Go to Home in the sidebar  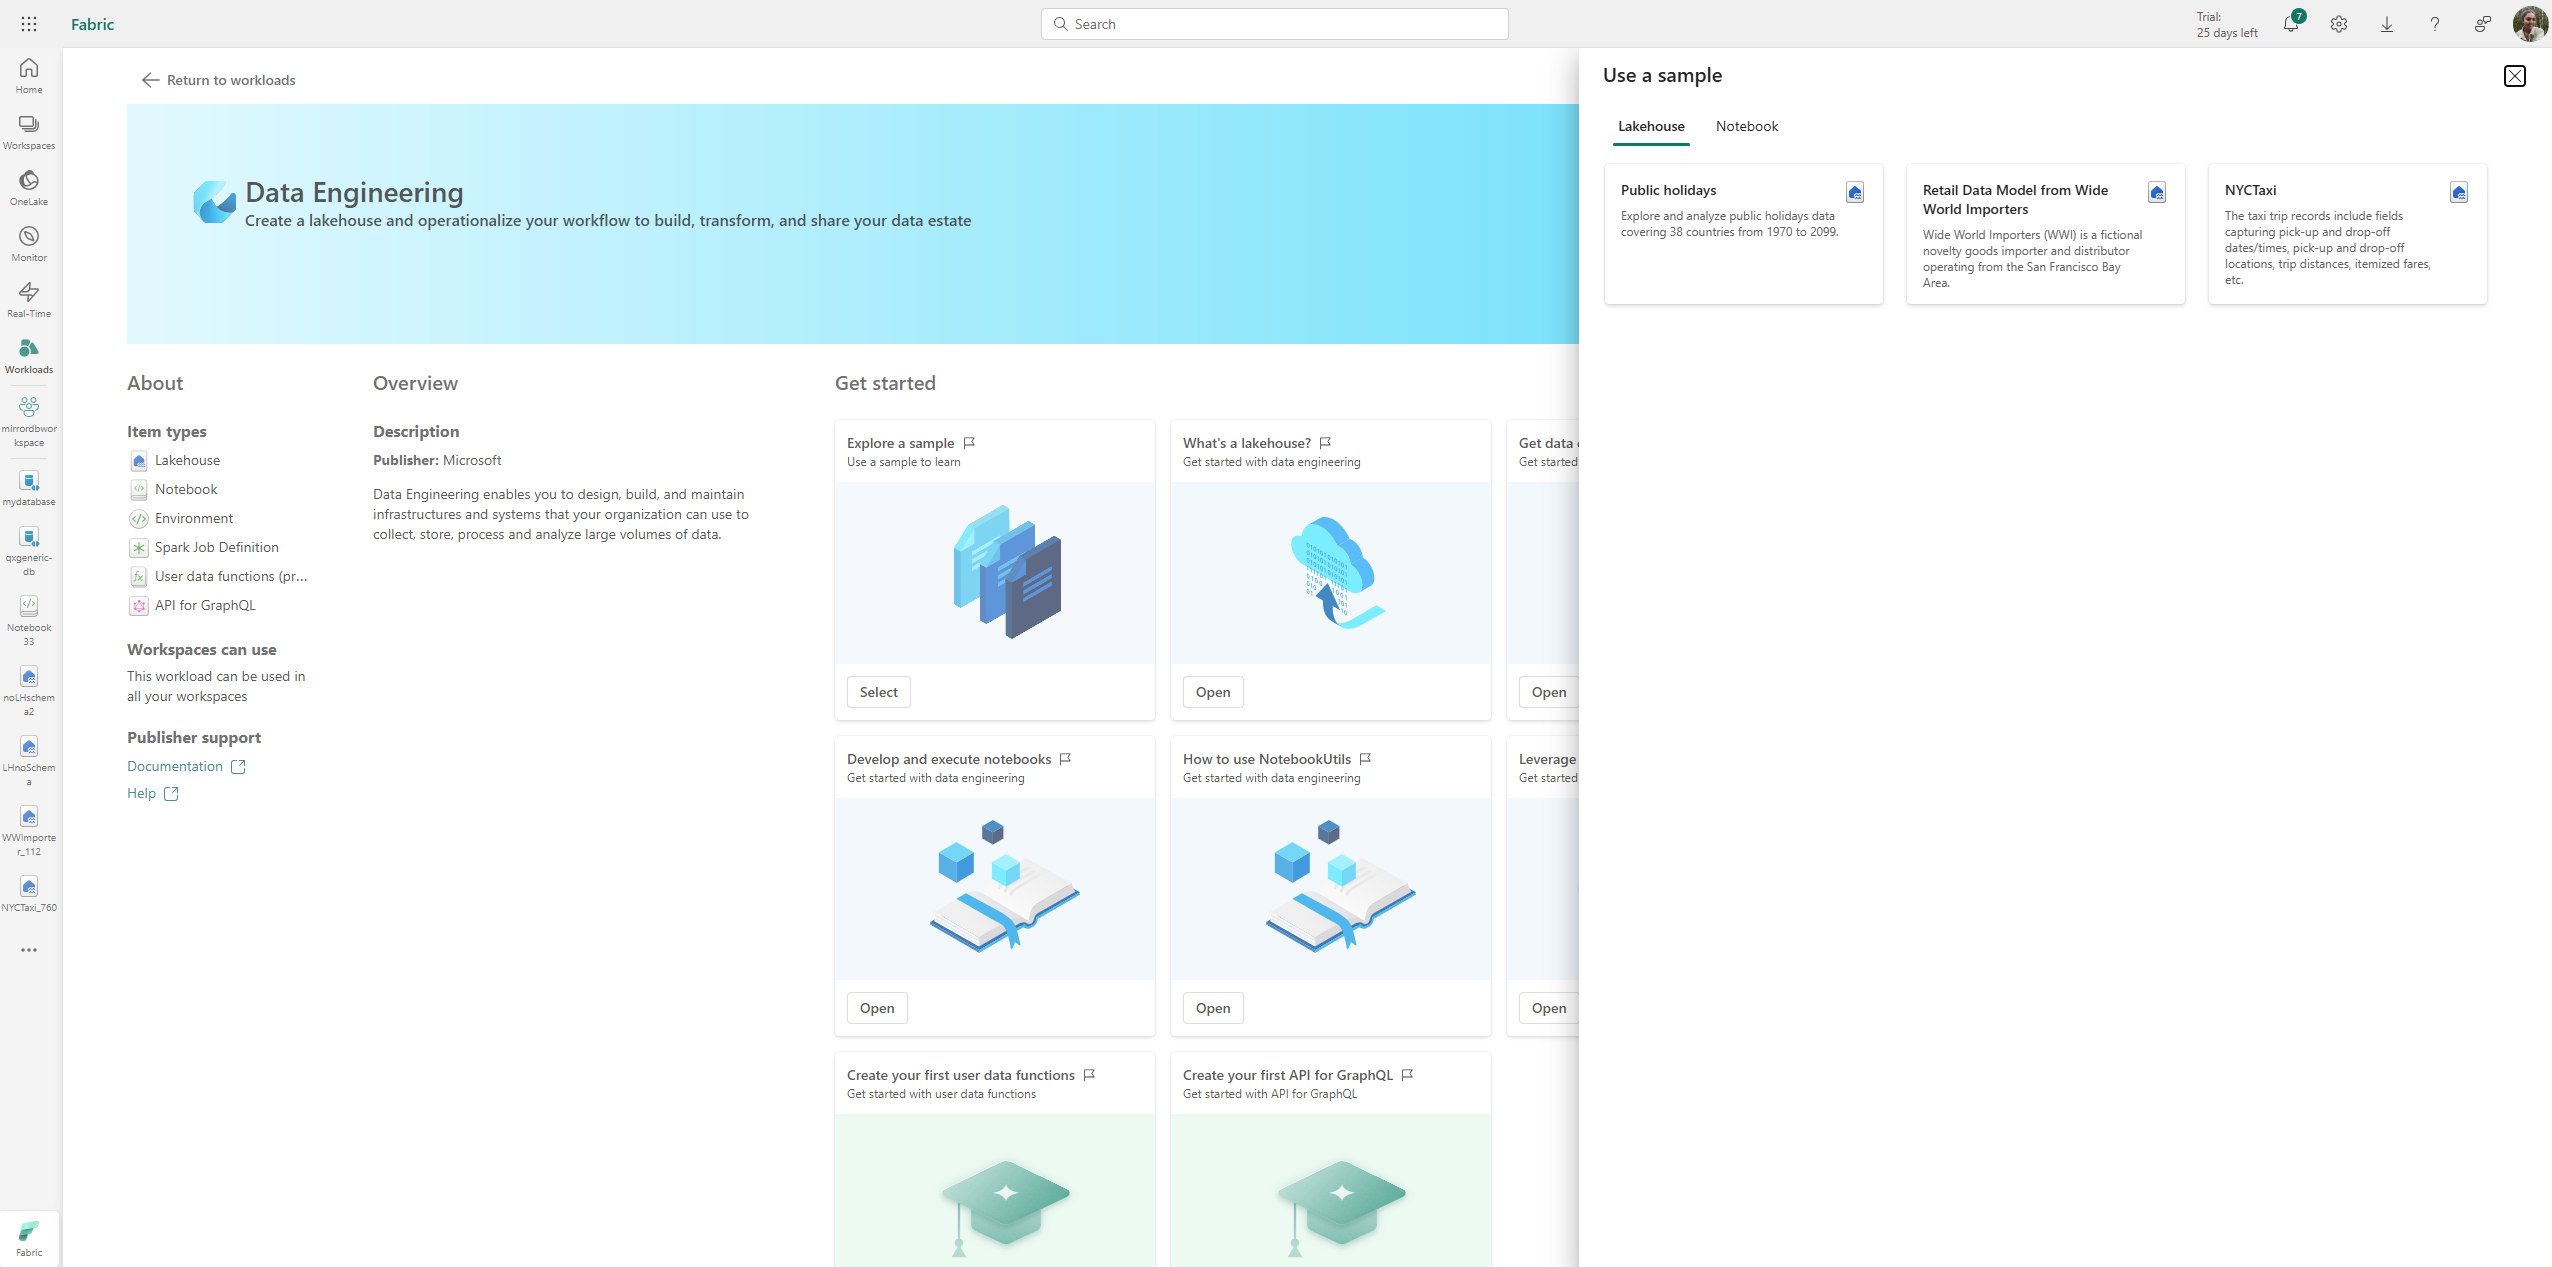(x=29, y=76)
